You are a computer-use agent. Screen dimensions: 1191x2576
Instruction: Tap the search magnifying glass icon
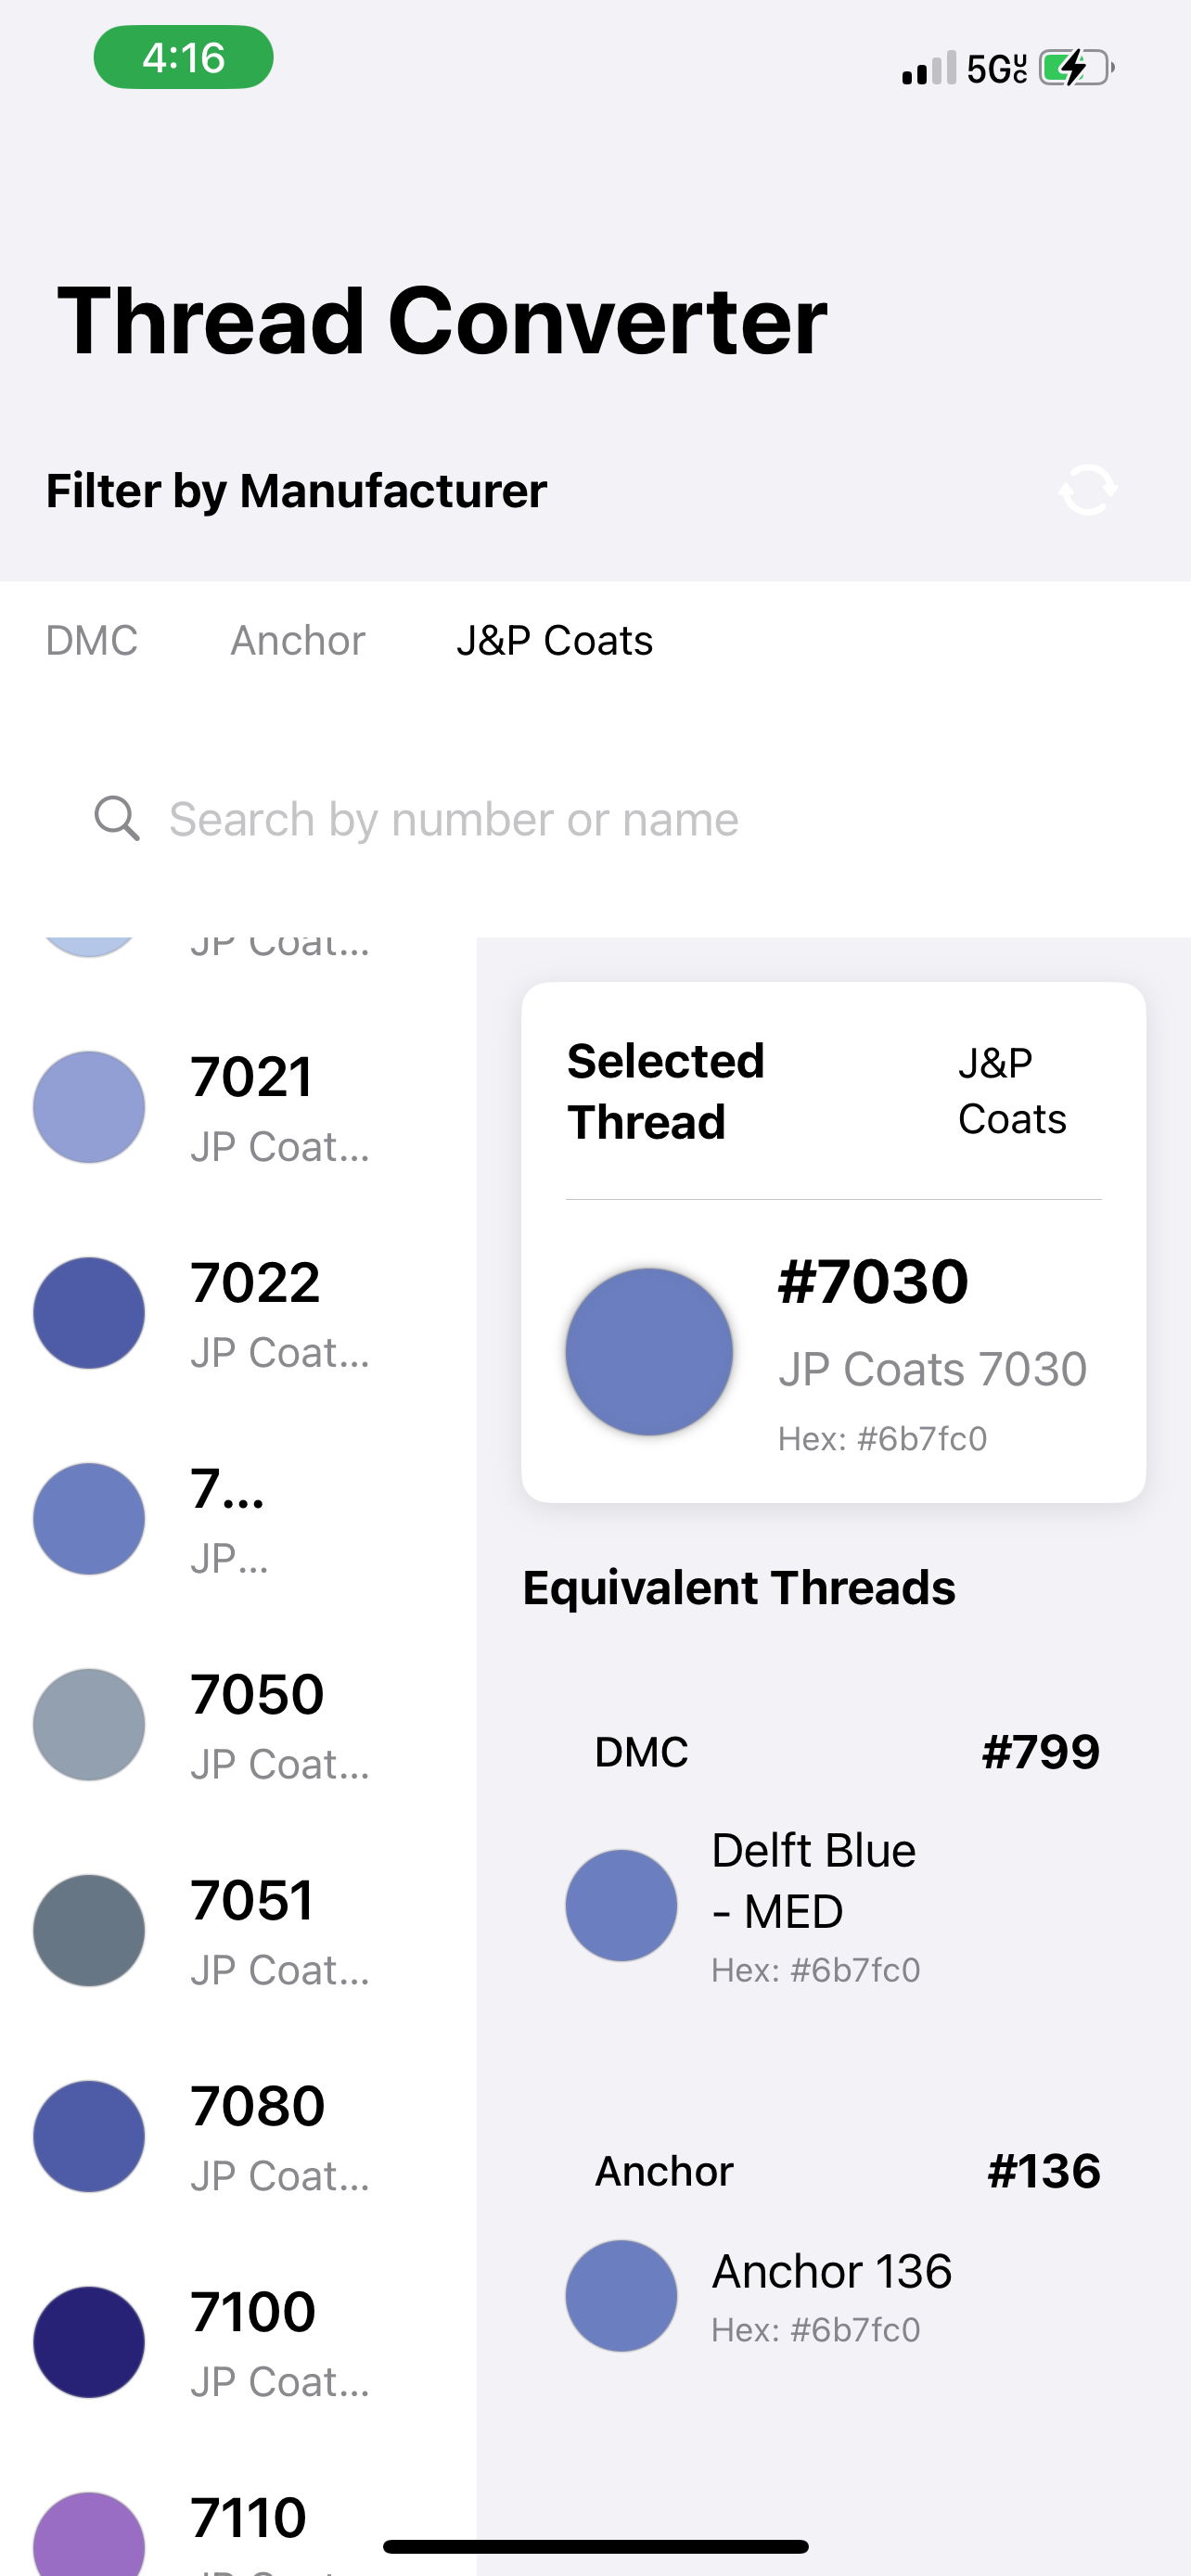117,819
